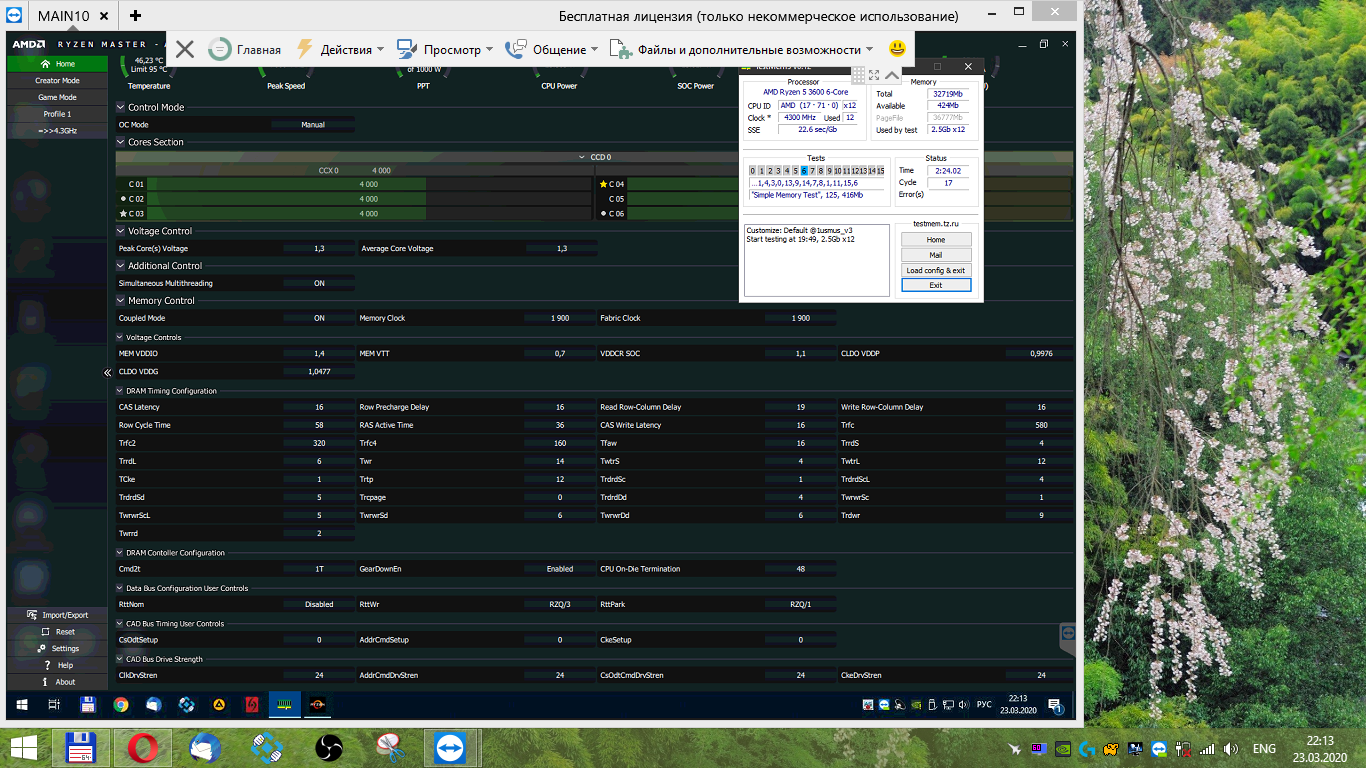
Task: Click the Peak Core(s) Voltage value 1,3
Action: (319, 248)
